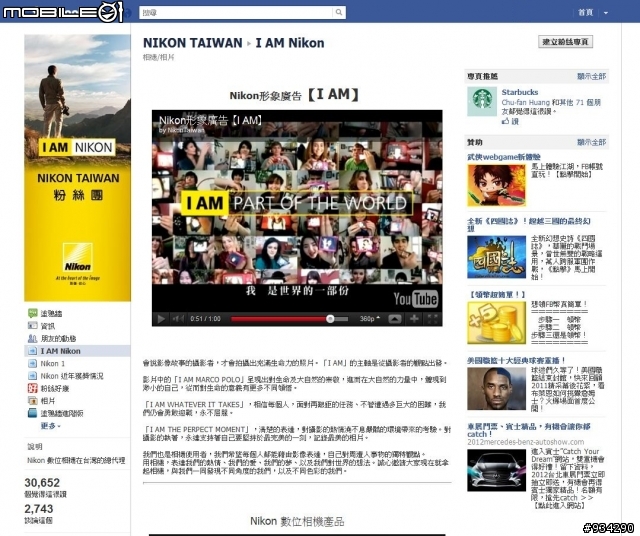Show all recommended pages
The image size is (640, 536).
(591, 76)
